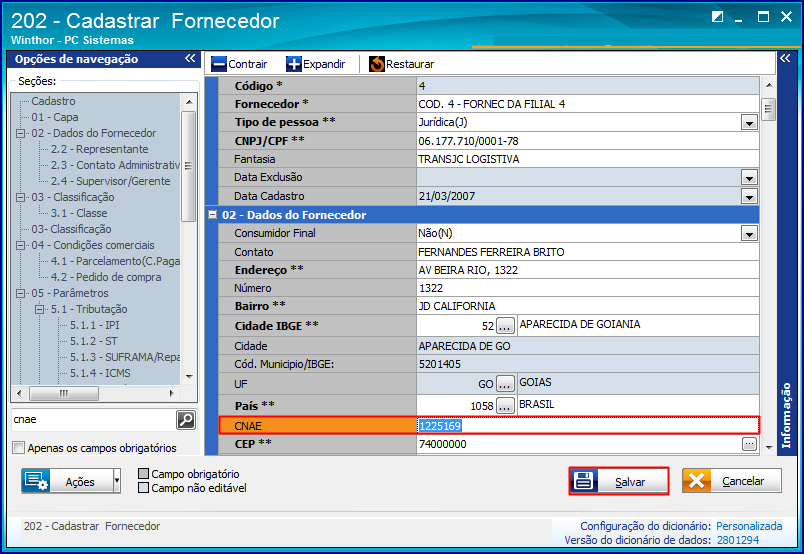Collapse 02 - Dados do Fornecedor tree node

tap(21, 133)
